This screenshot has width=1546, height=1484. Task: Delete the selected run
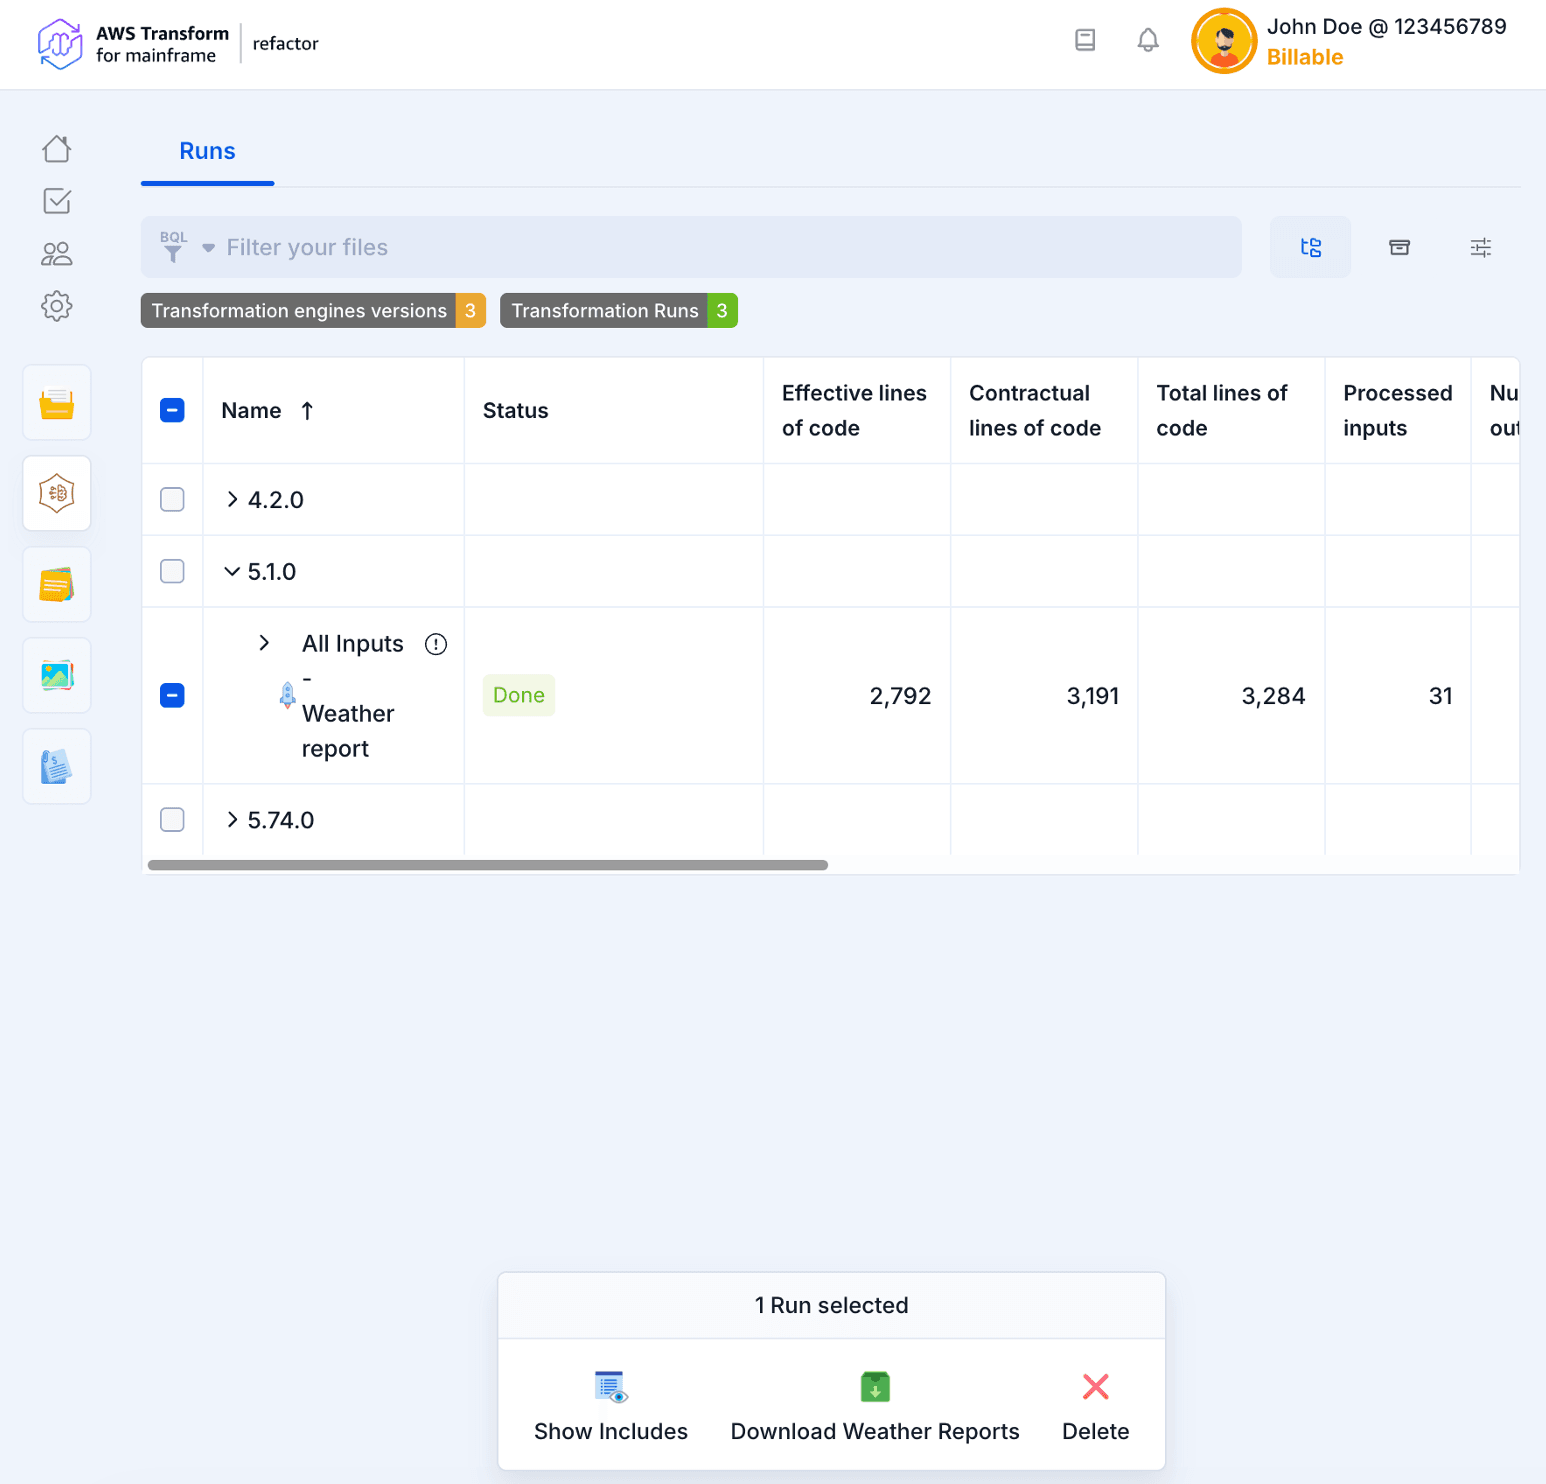(1095, 1406)
